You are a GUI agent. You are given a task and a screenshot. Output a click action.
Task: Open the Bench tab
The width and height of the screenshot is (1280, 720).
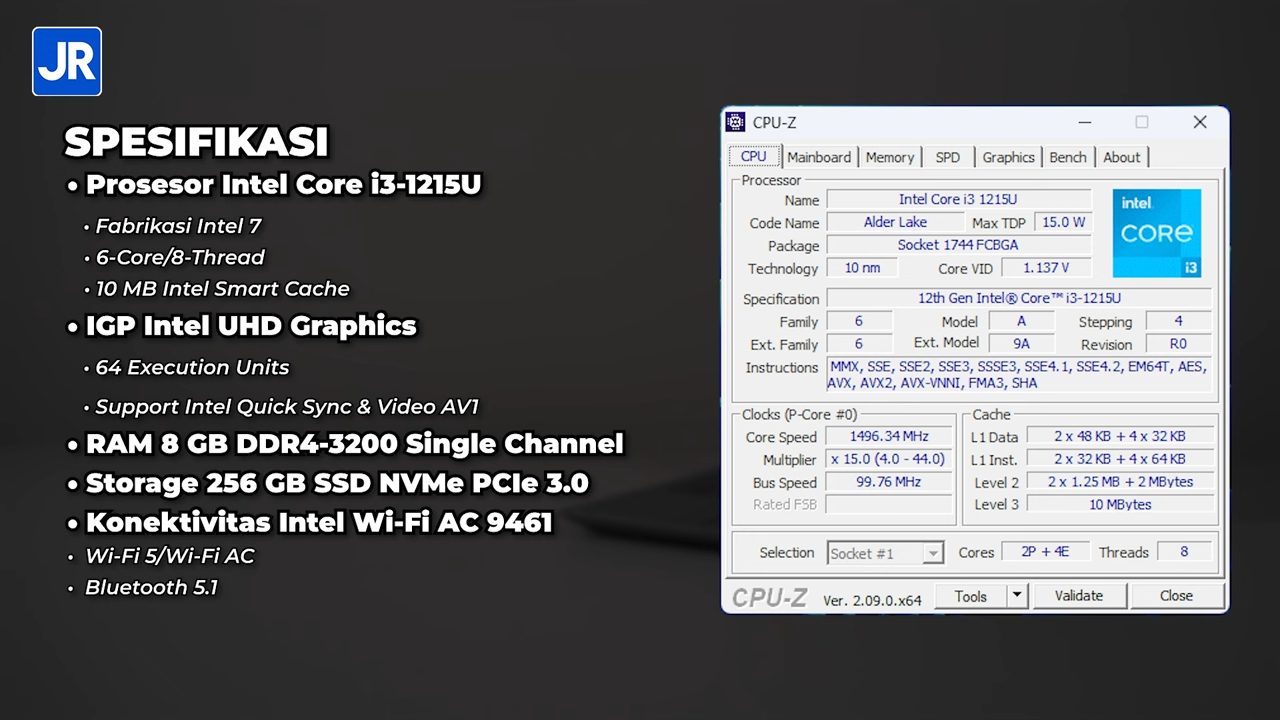1067,157
